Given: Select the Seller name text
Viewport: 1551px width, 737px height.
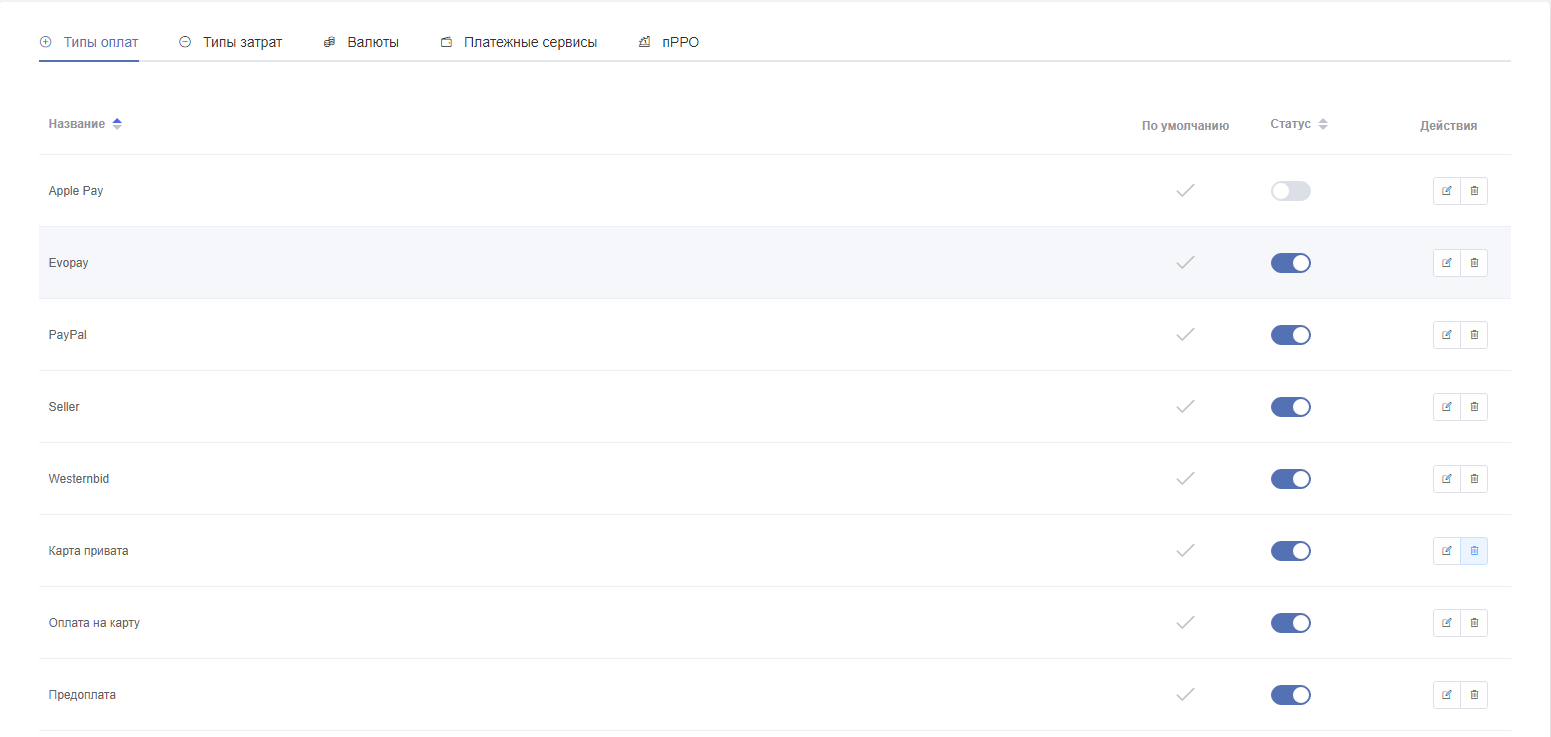Looking at the screenshot, I should pyautogui.click(x=64, y=407).
